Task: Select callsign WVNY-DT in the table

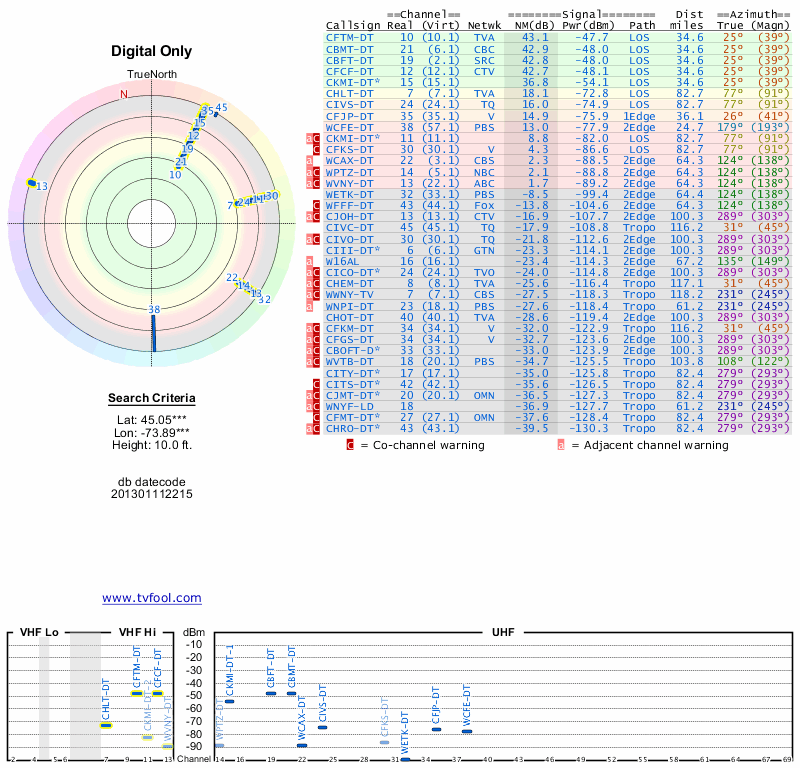Action: pos(349,183)
